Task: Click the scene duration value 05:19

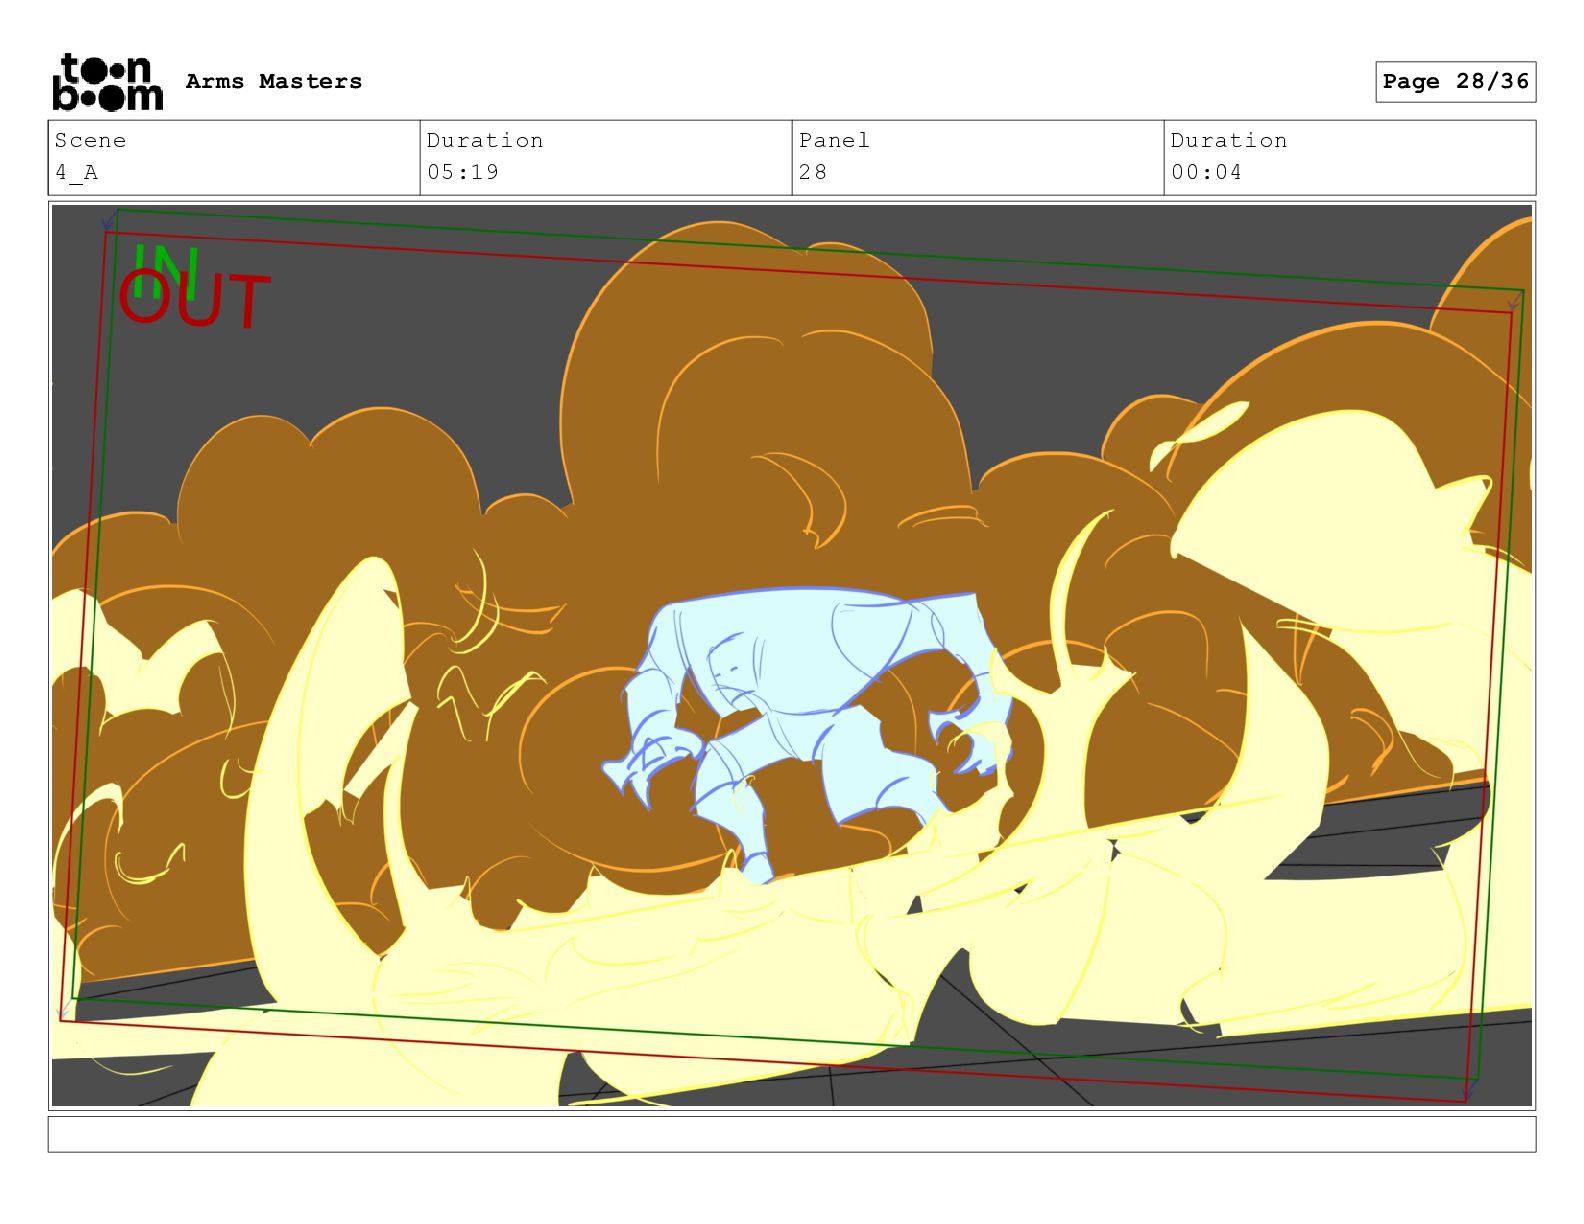Action: click(x=462, y=173)
